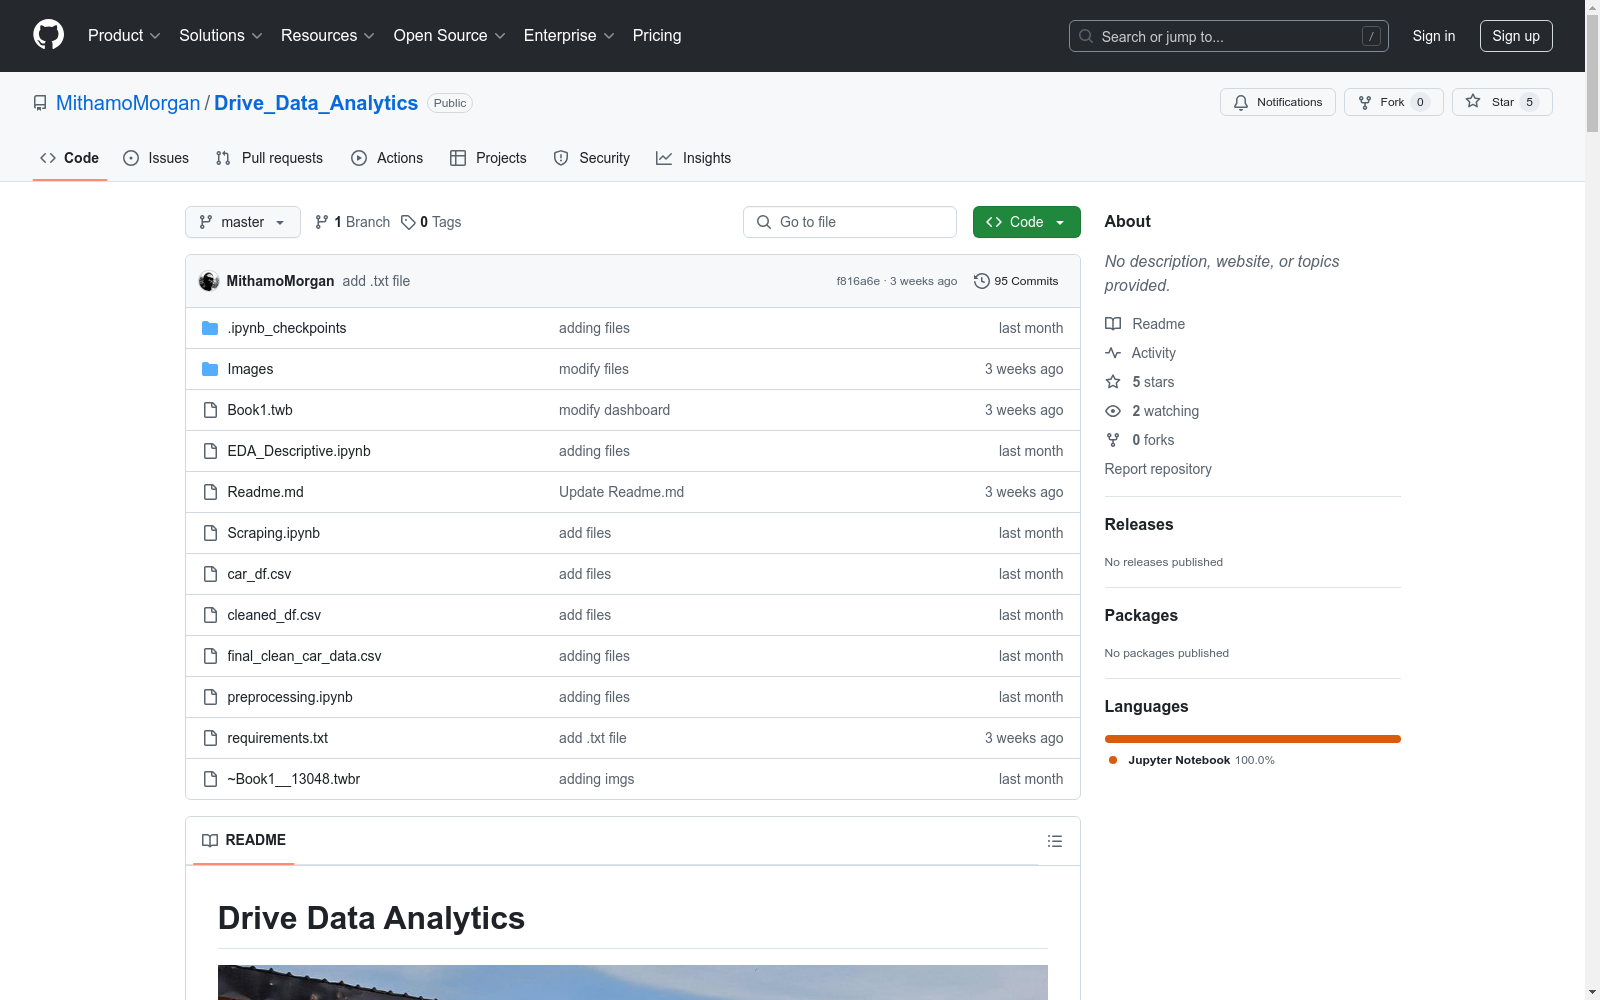The height and width of the screenshot is (1000, 1600).
Task: Click the bell icon in Notifications button
Action: point(1241,102)
